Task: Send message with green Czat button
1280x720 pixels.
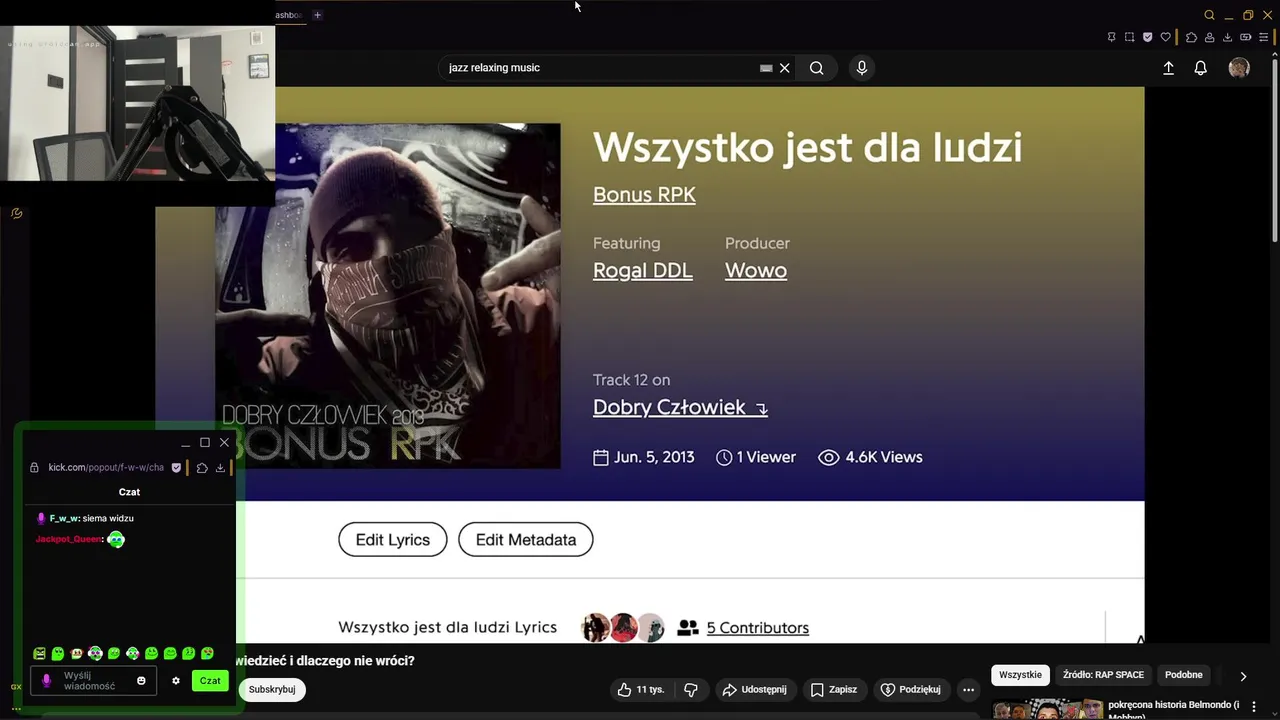Action: point(210,681)
